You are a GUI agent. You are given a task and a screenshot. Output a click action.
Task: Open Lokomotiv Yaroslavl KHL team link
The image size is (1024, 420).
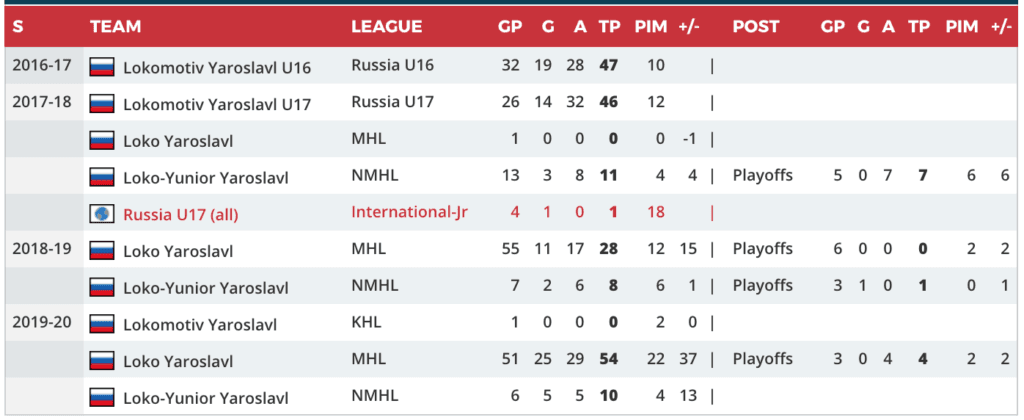pyautogui.click(x=200, y=325)
